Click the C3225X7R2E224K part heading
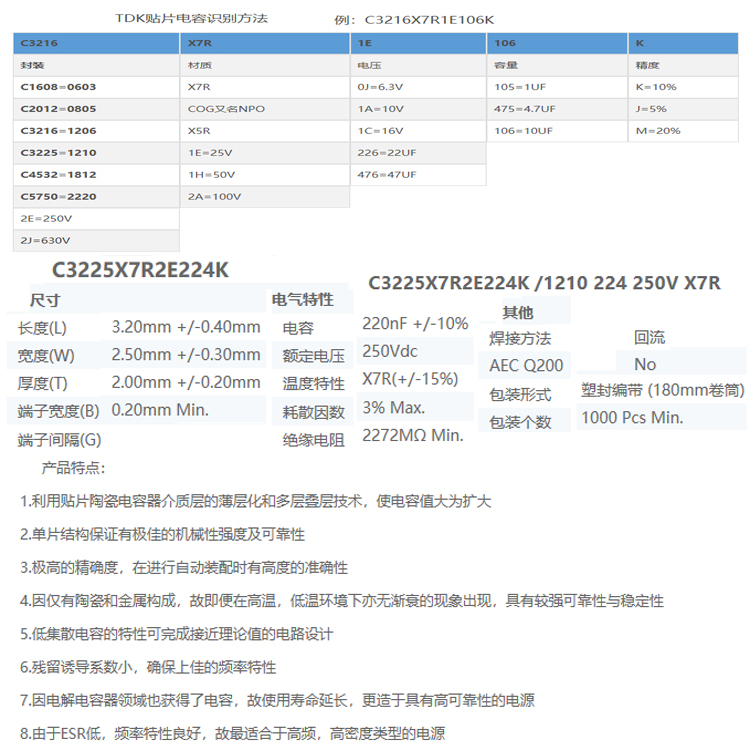Image resolution: width=750 pixels, height=750 pixels. pyautogui.click(x=140, y=270)
